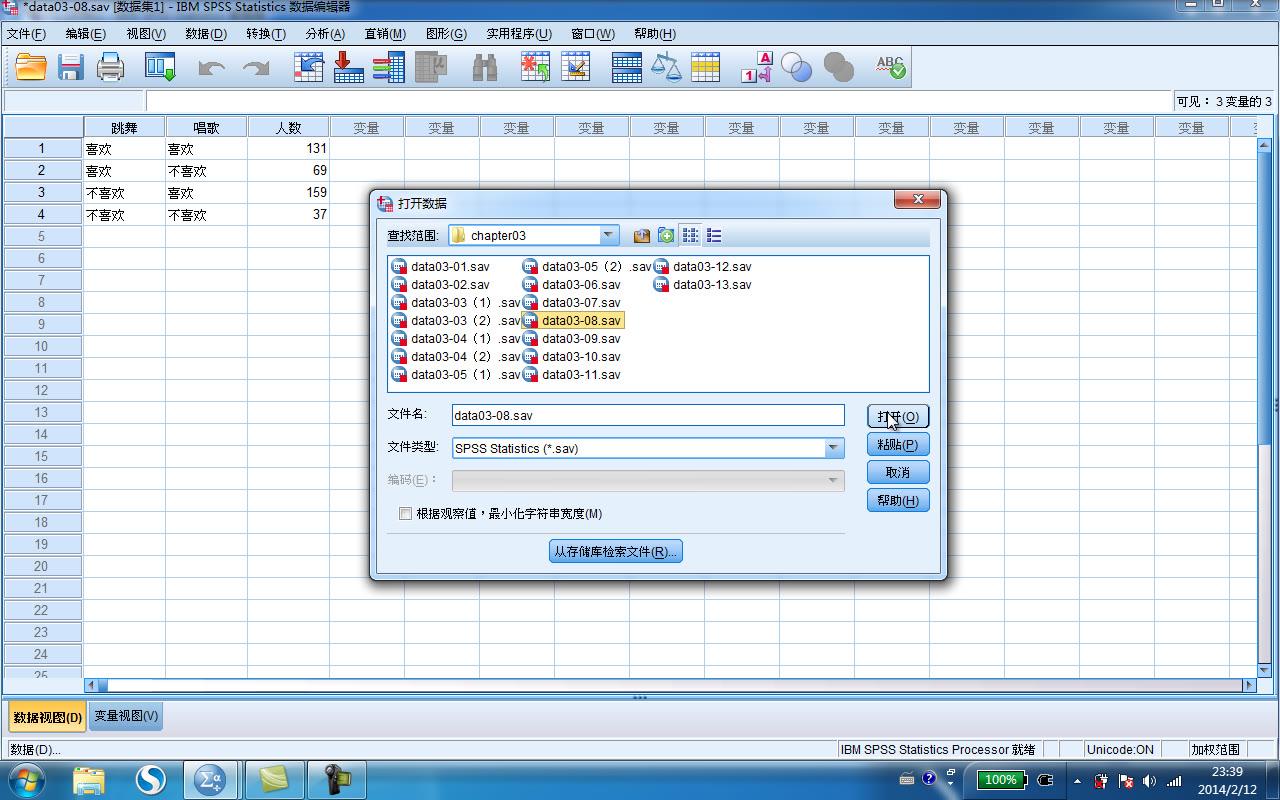Click the open data document folder icon
1280x800 pixels.
(31, 67)
